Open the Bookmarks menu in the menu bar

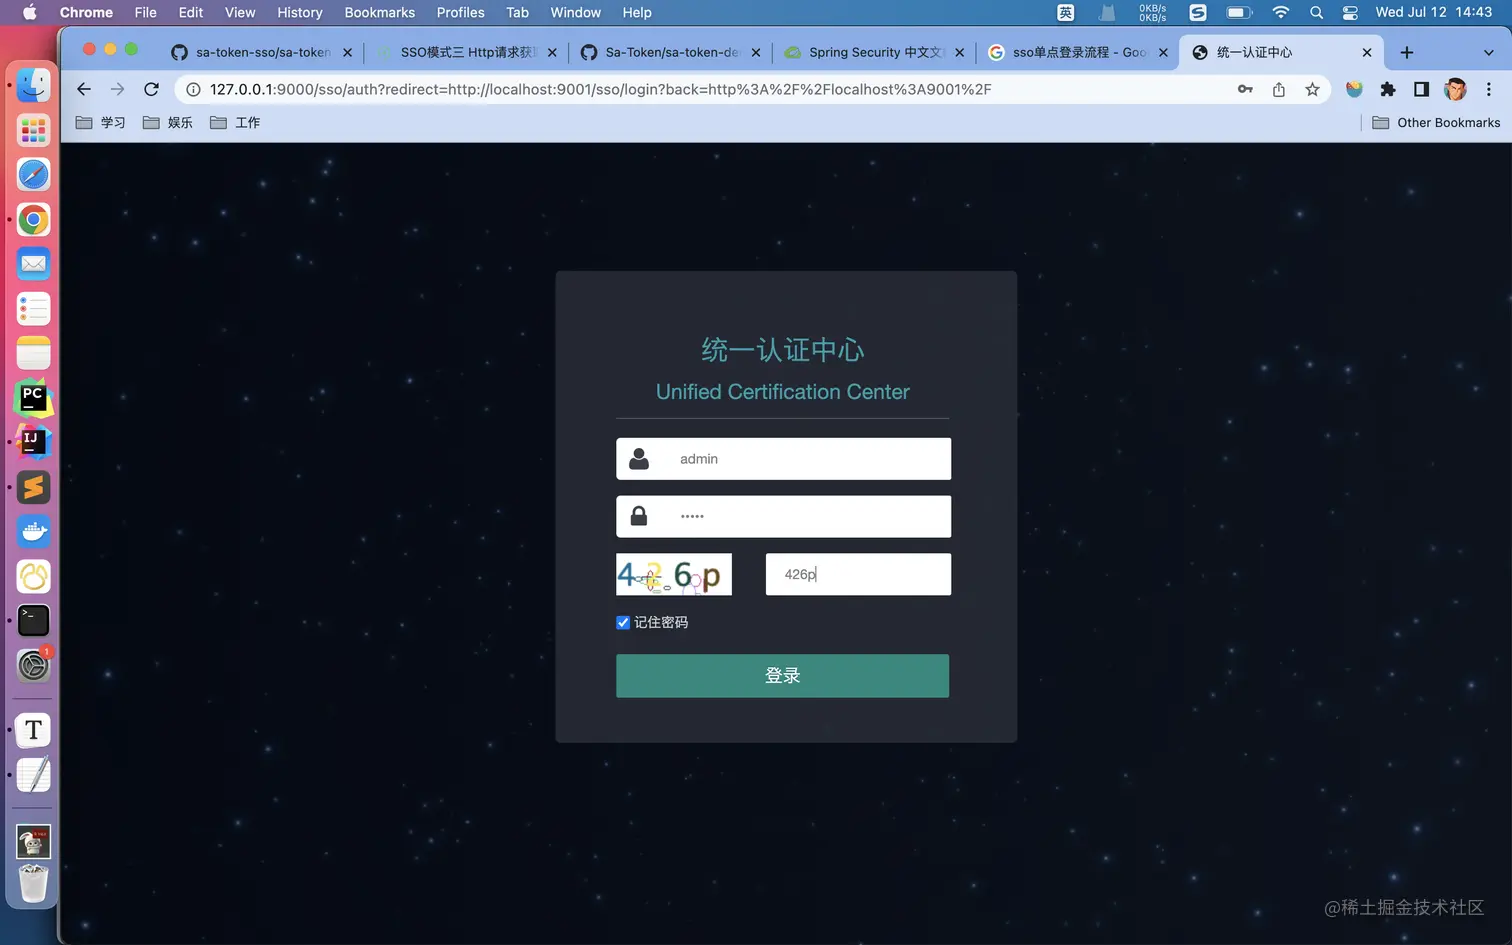[379, 13]
